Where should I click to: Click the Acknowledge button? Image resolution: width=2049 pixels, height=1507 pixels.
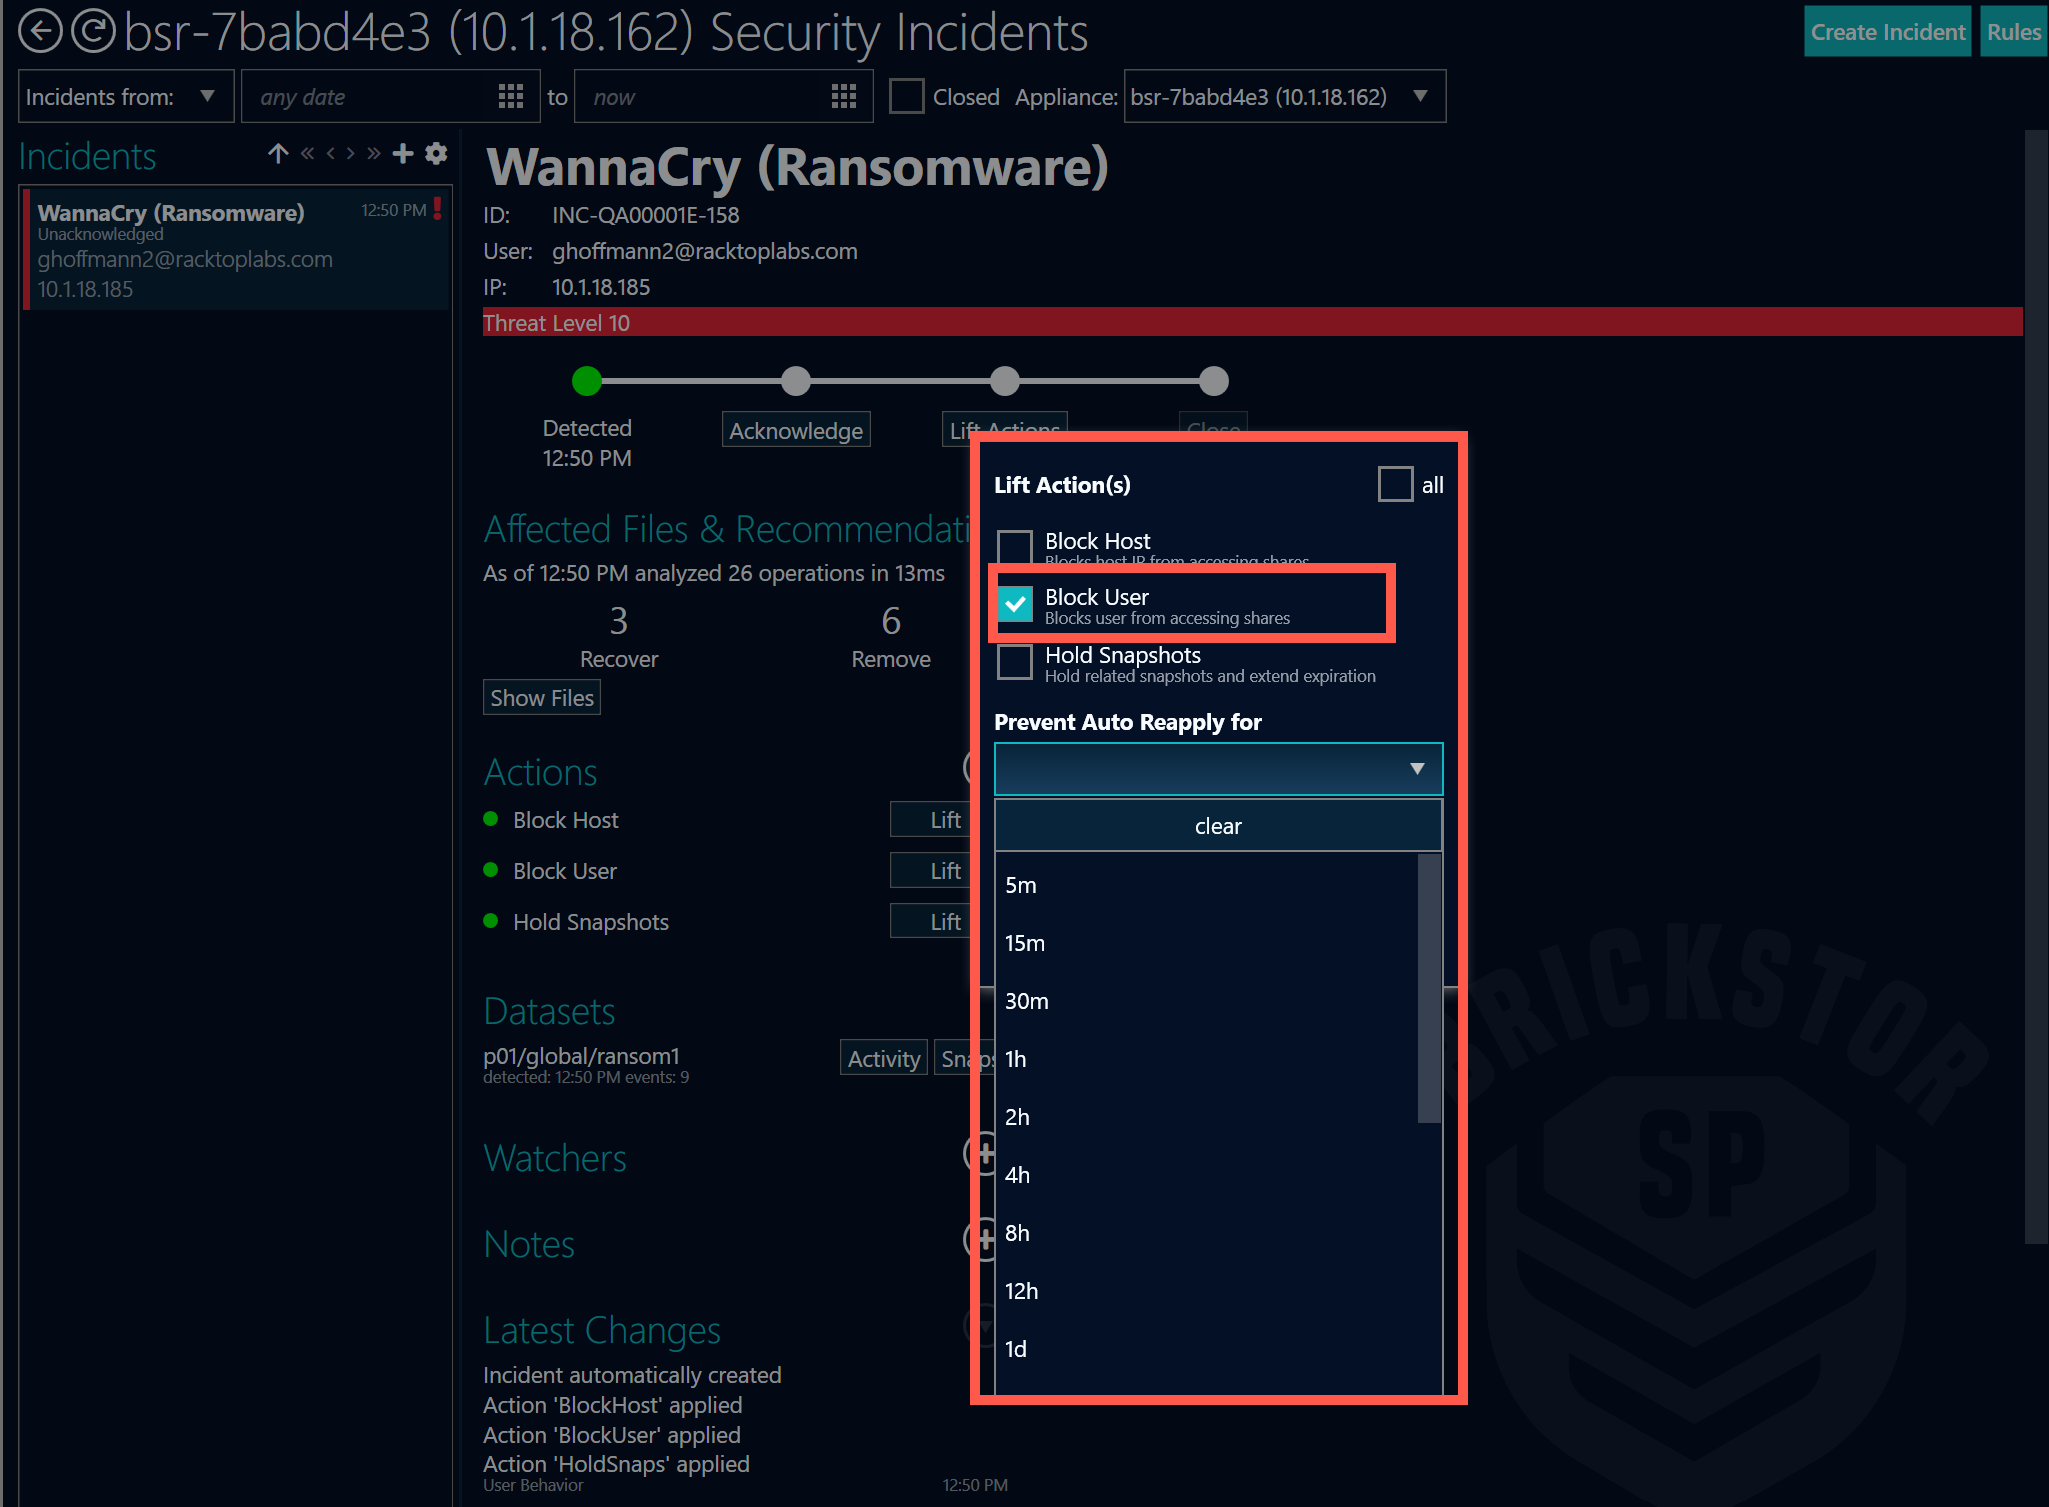pos(796,431)
